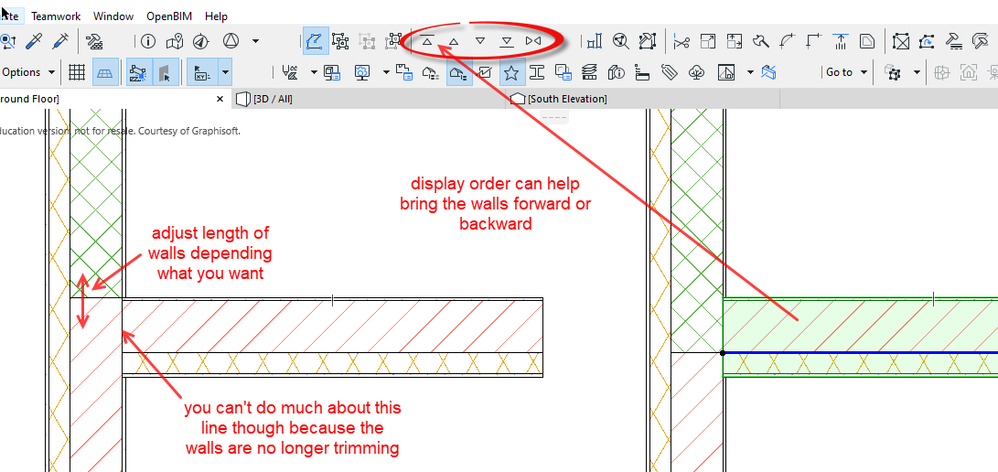
Task: Click the hammer with baseline icon
Action: [x=953, y=42]
